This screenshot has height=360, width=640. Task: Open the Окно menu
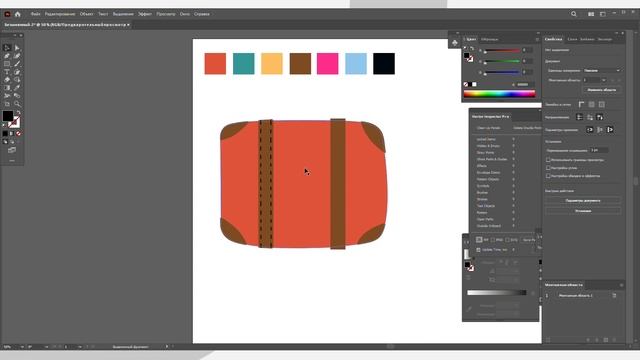[x=185, y=14]
